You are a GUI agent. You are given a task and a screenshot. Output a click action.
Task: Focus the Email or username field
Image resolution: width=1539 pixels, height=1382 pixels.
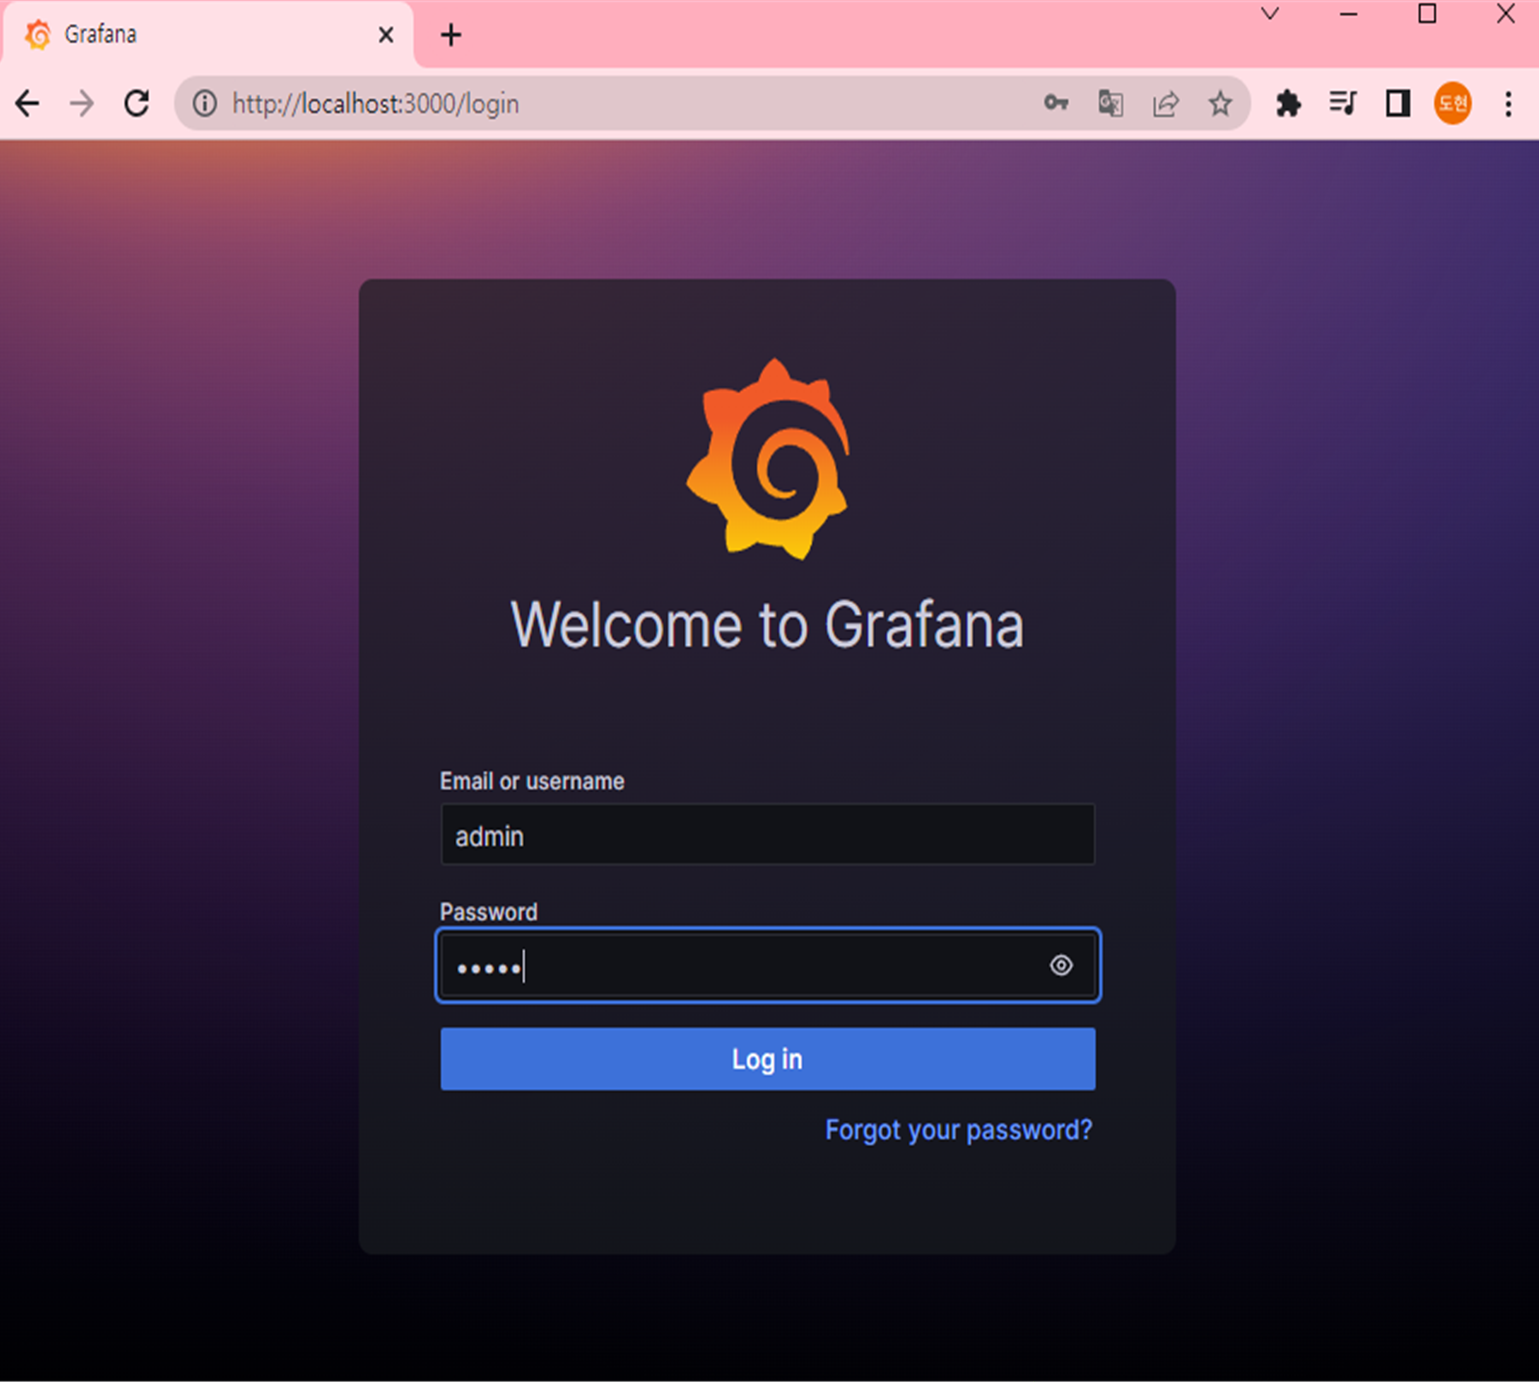coord(768,835)
